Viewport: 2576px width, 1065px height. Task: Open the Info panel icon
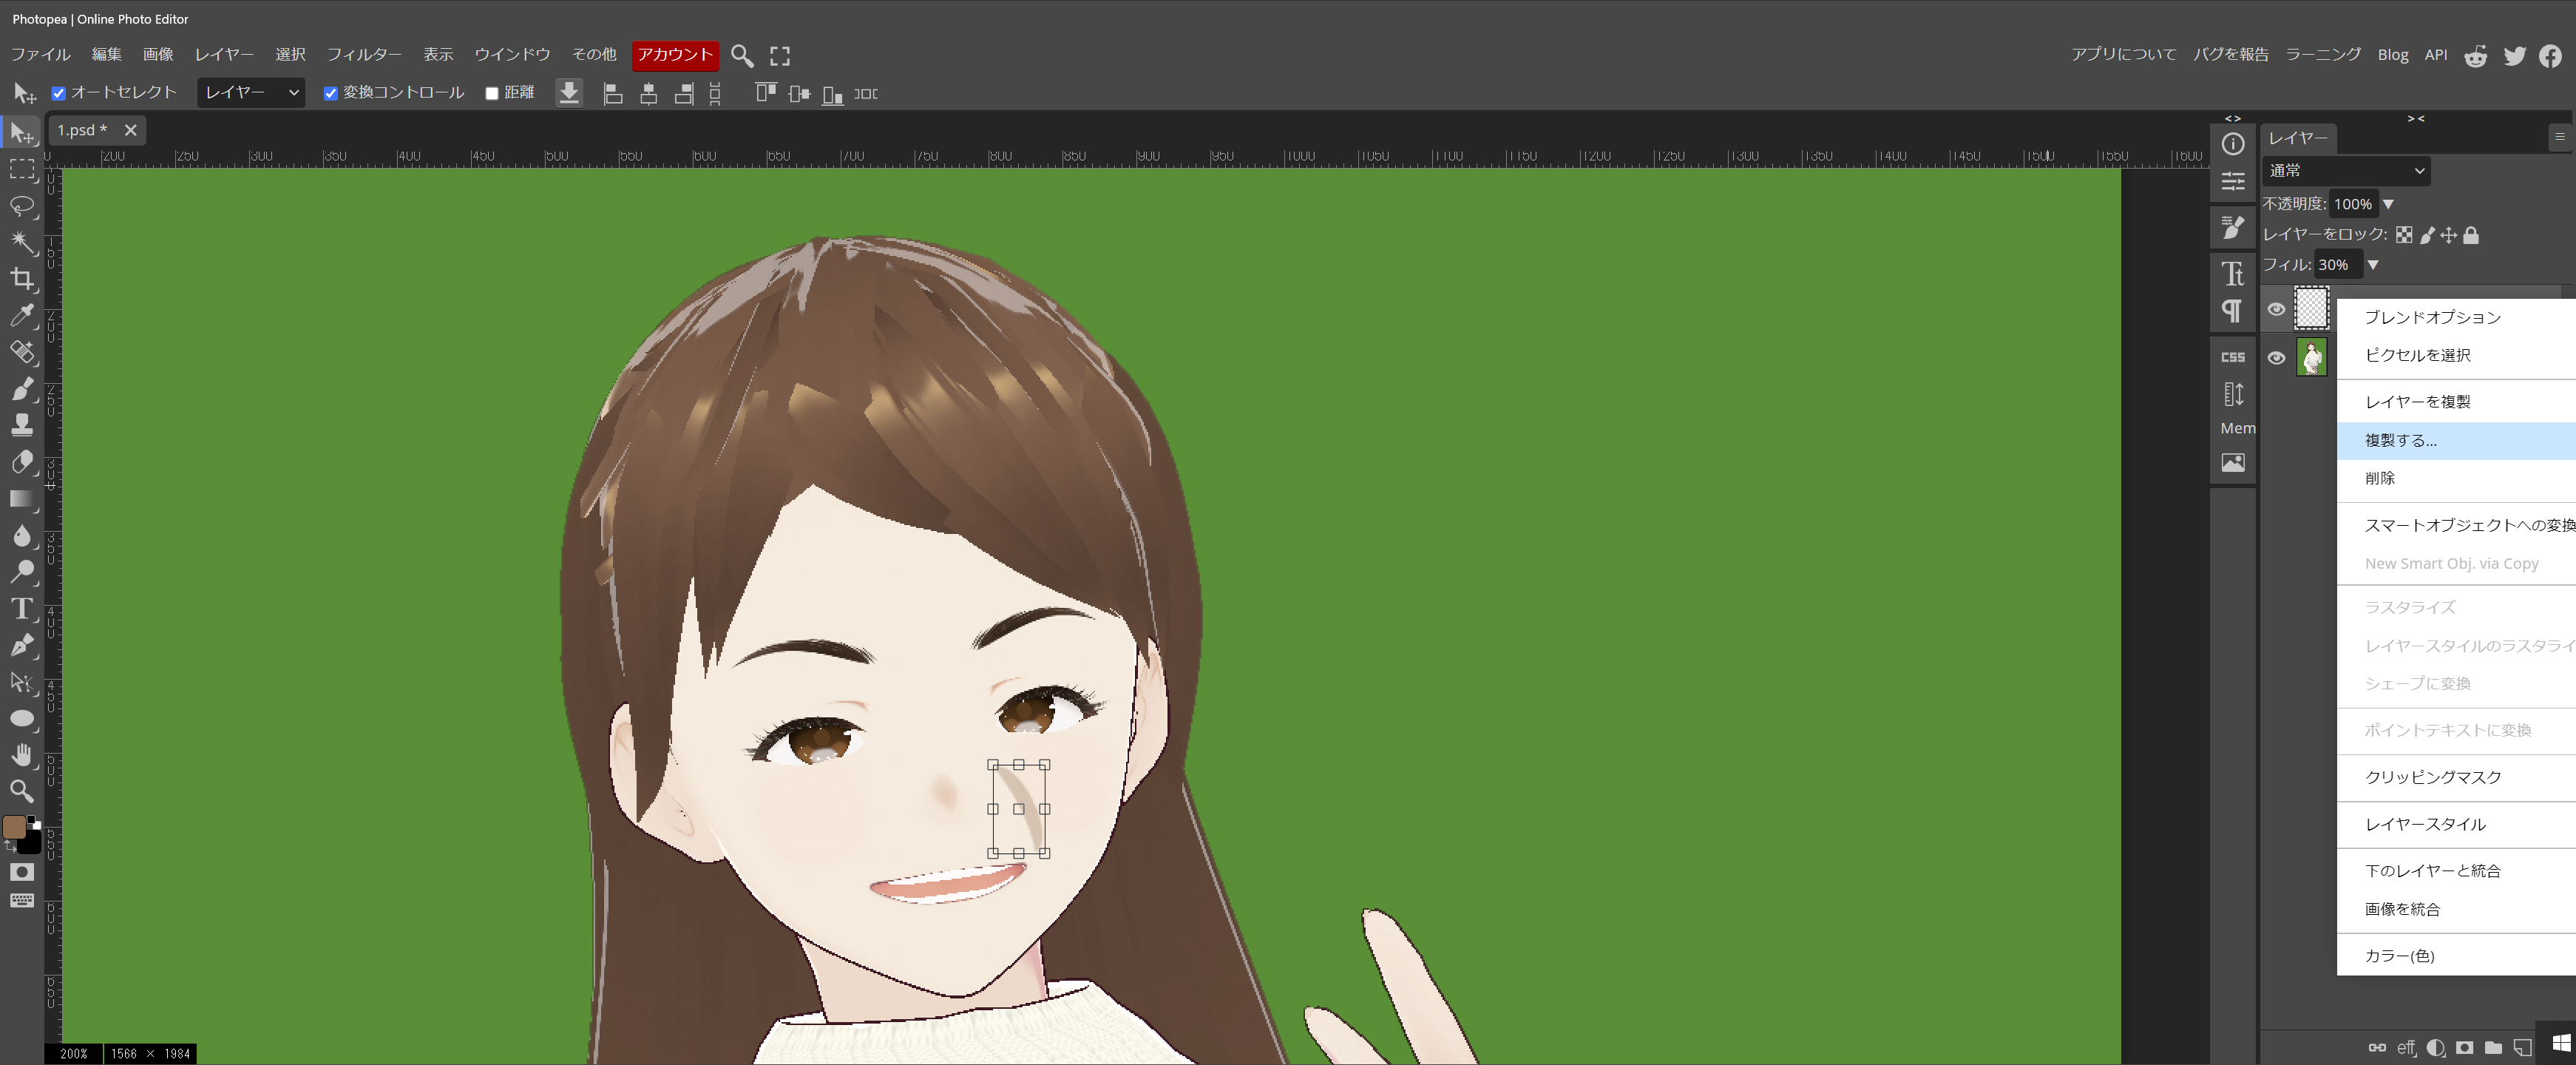coord(2232,144)
